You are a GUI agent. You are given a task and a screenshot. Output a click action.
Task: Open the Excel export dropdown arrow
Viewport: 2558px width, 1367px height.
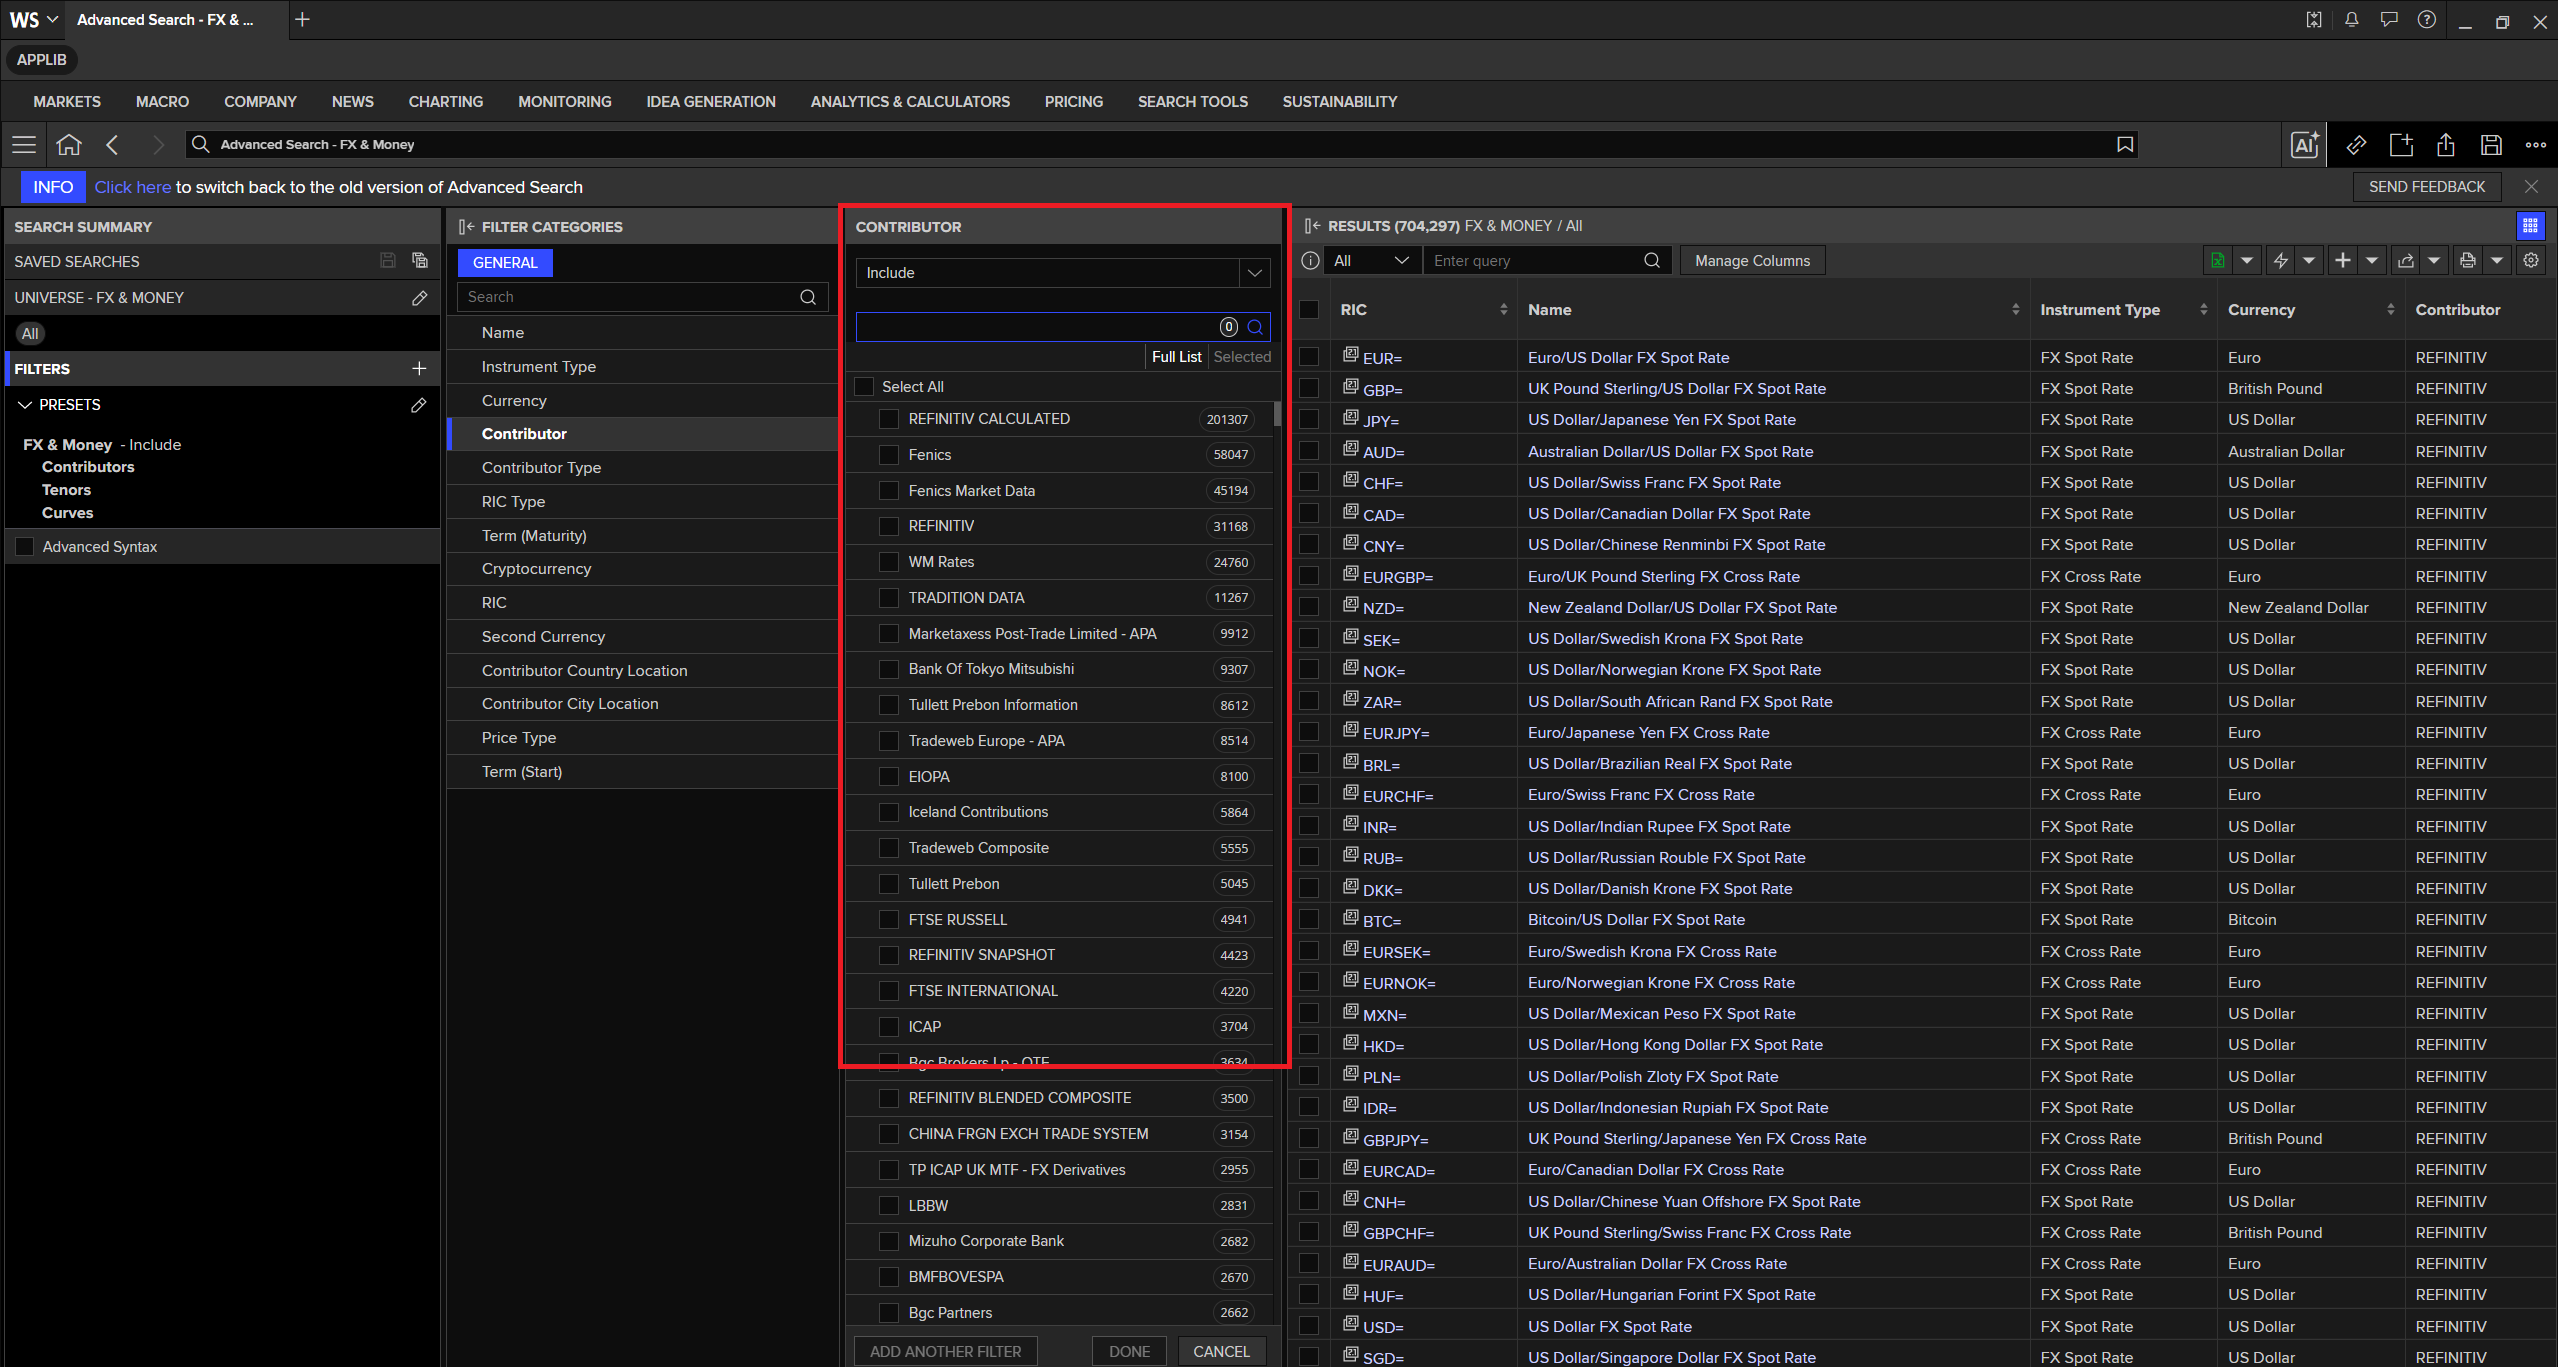pyautogui.click(x=2247, y=261)
